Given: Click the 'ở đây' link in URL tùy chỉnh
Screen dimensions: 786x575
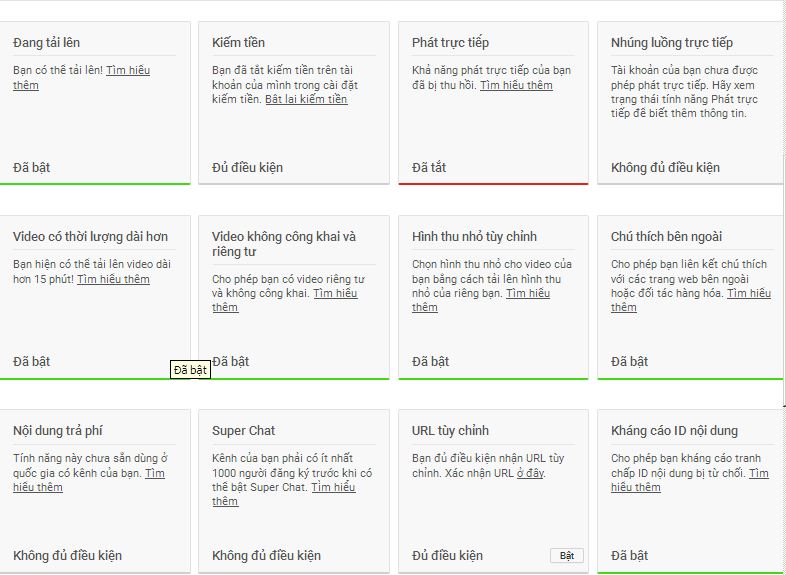Looking at the screenshot, I should click(x=530, y=473).
